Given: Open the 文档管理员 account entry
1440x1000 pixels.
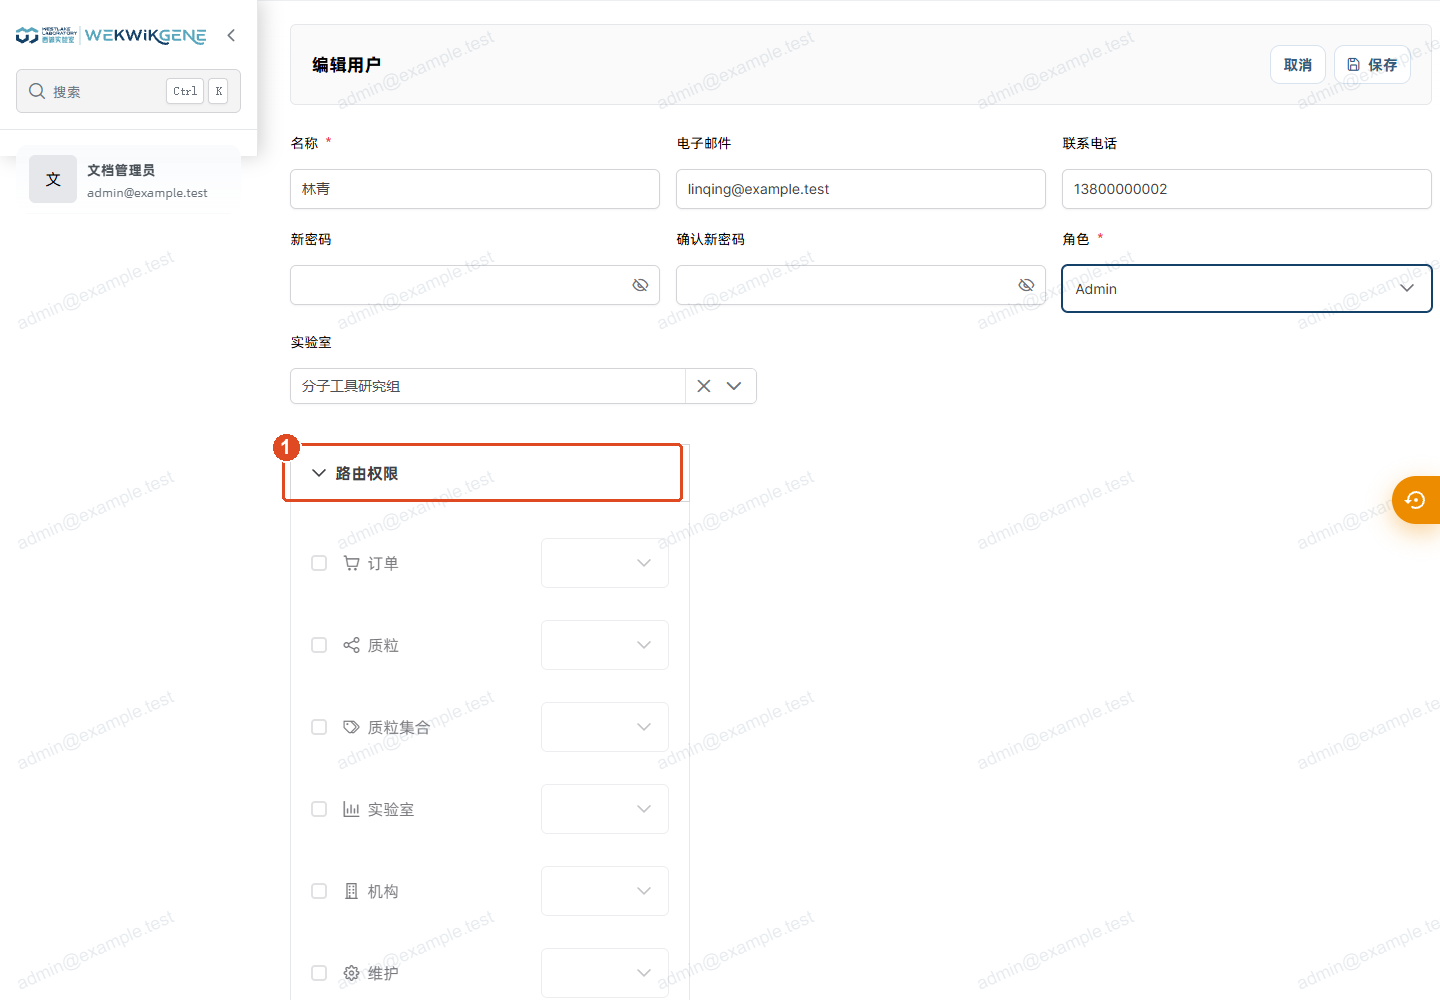Looking at the screenshot, I should 128,180.
